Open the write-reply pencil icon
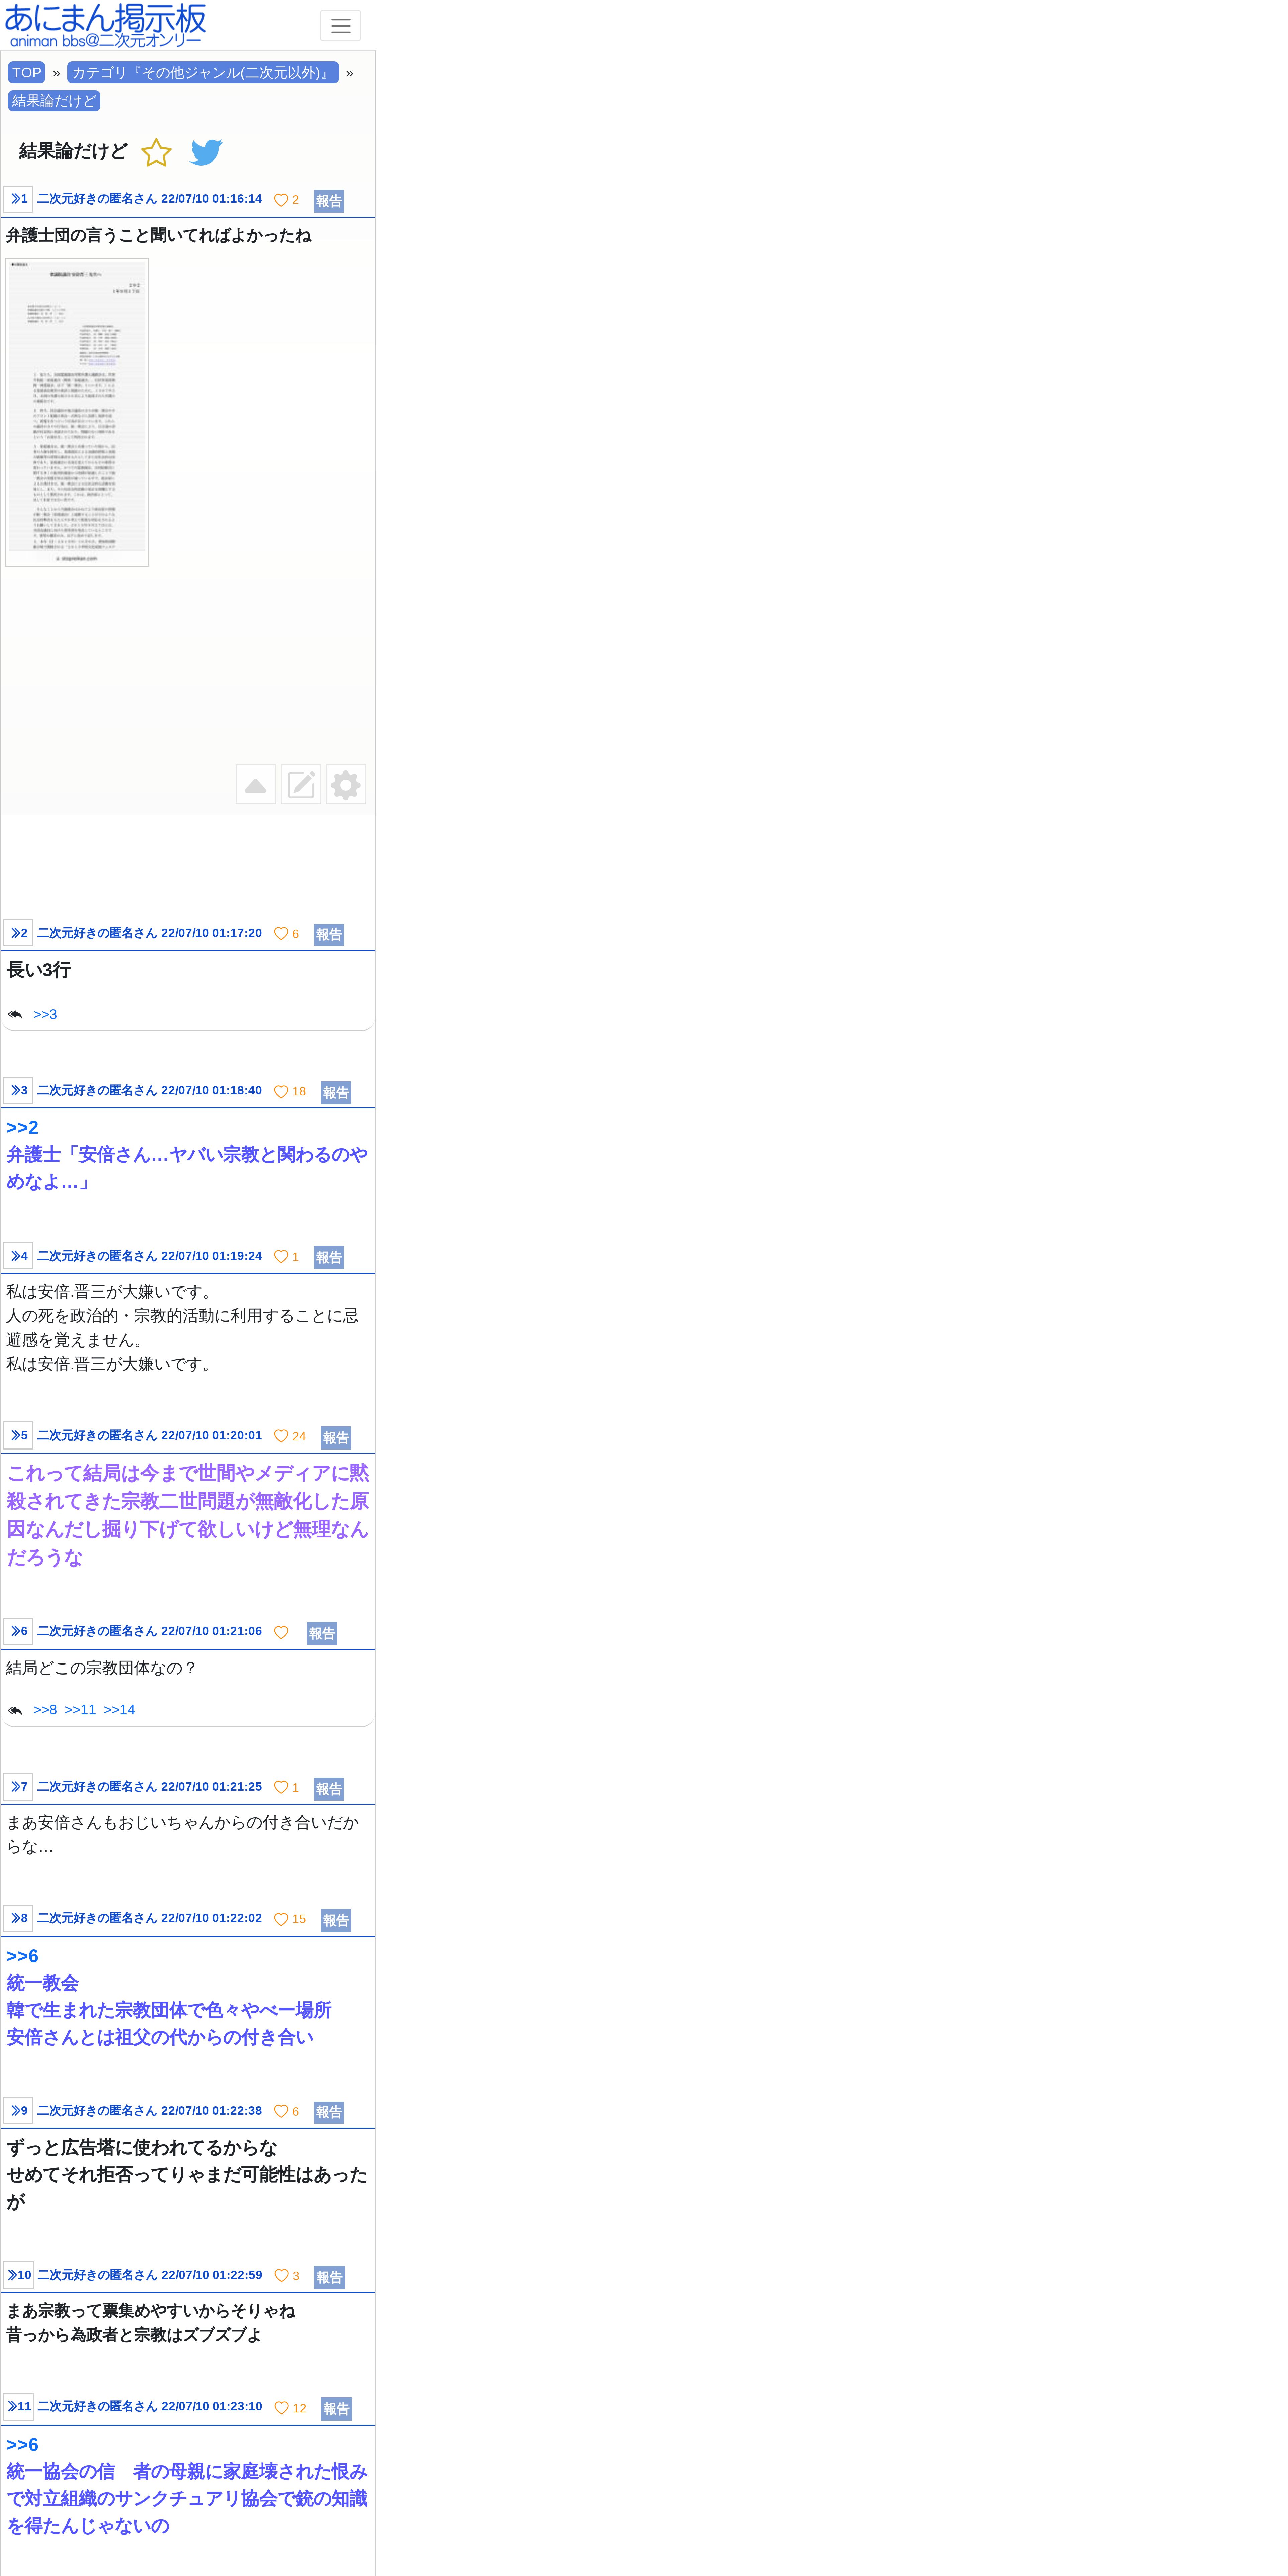Viewport: 1288px width, 2576px height. pyautogui.click(x=301, y=785)
